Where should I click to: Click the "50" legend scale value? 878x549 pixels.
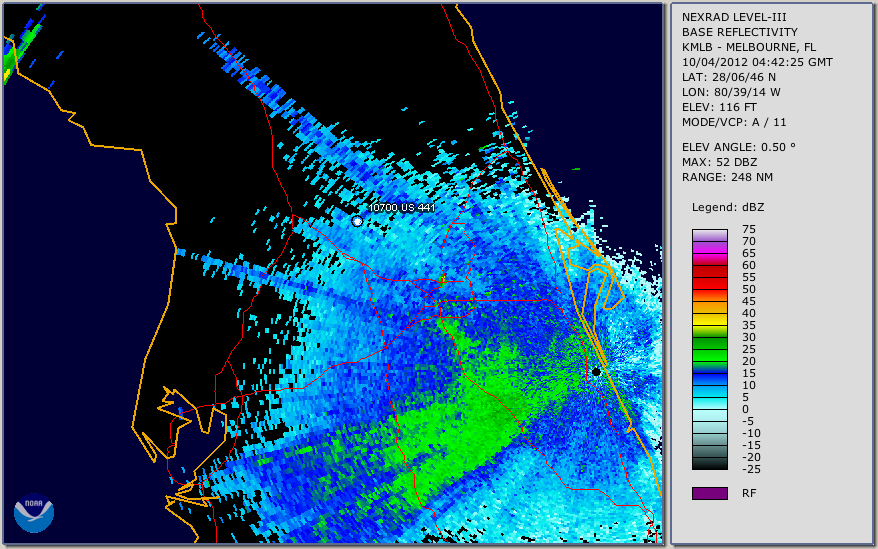coord(749,289)
